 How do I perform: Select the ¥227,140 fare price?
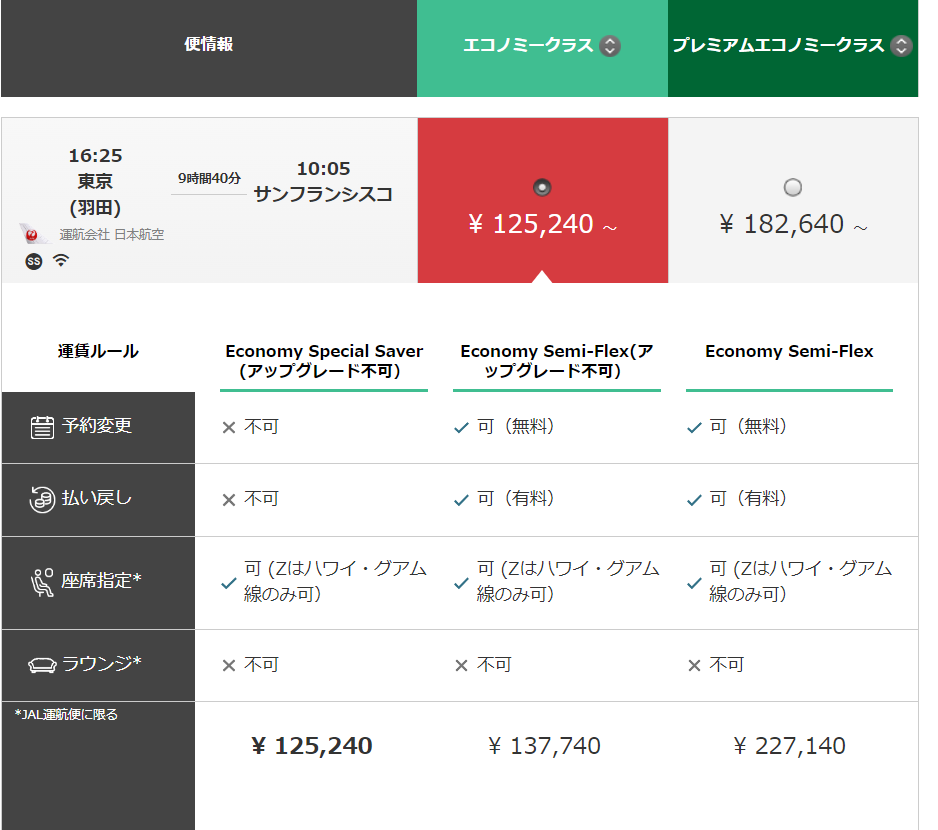point(789,746)
